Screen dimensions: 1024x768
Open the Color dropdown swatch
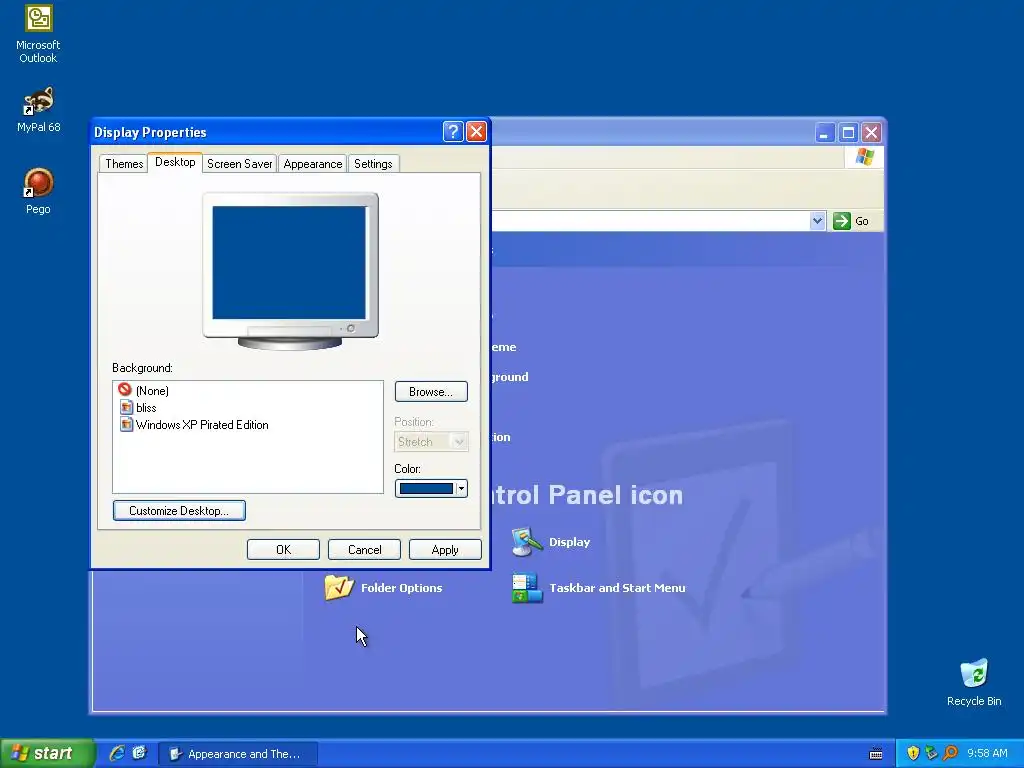tap(431, 488)
